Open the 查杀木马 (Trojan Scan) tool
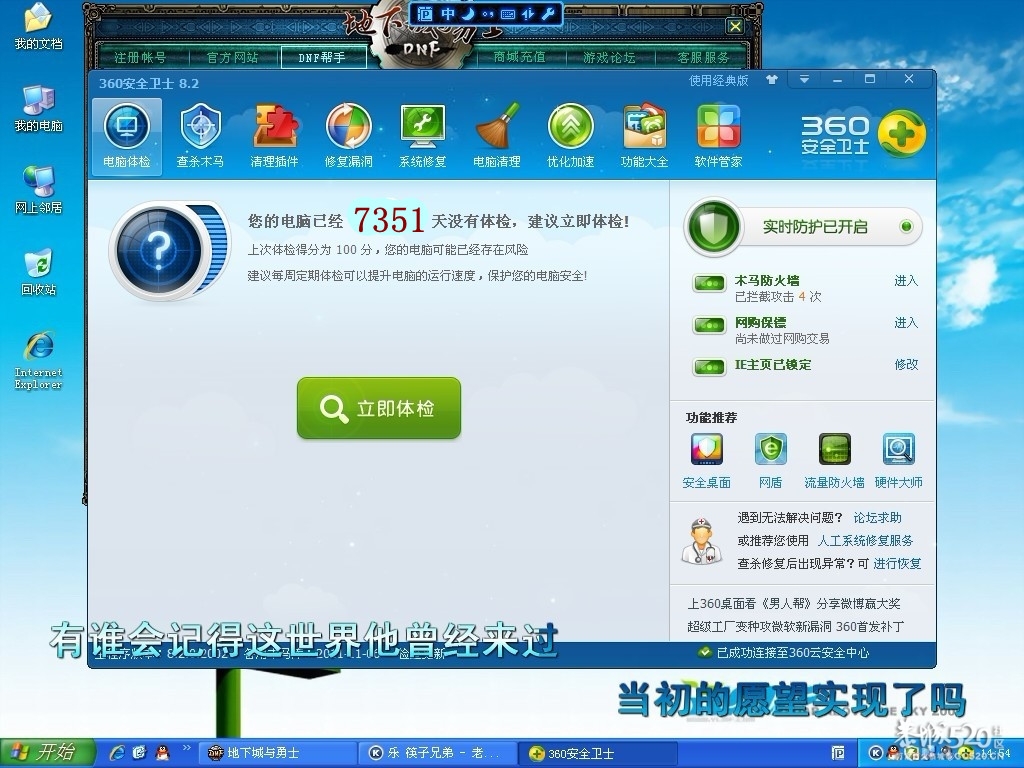This screenshot has width=1024, height=768. 200,135
